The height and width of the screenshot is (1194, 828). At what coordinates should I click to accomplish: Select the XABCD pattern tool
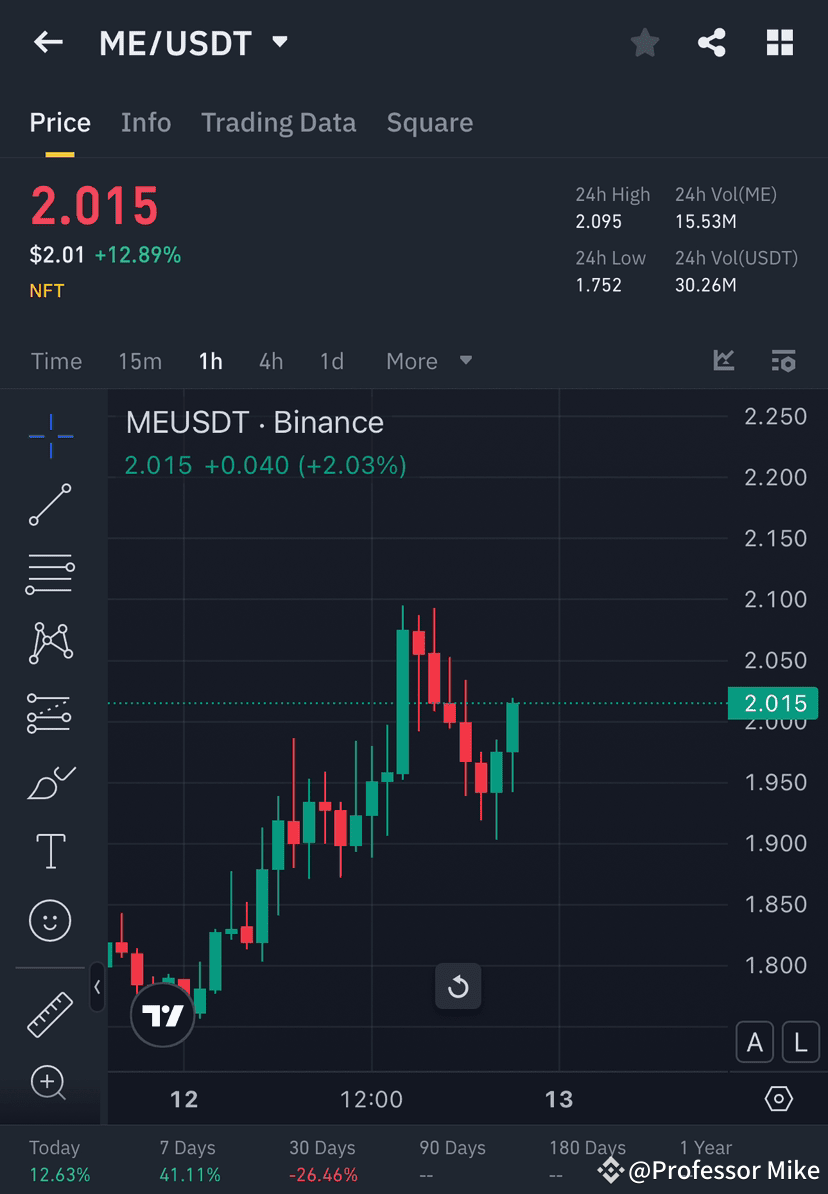(50, 643)
